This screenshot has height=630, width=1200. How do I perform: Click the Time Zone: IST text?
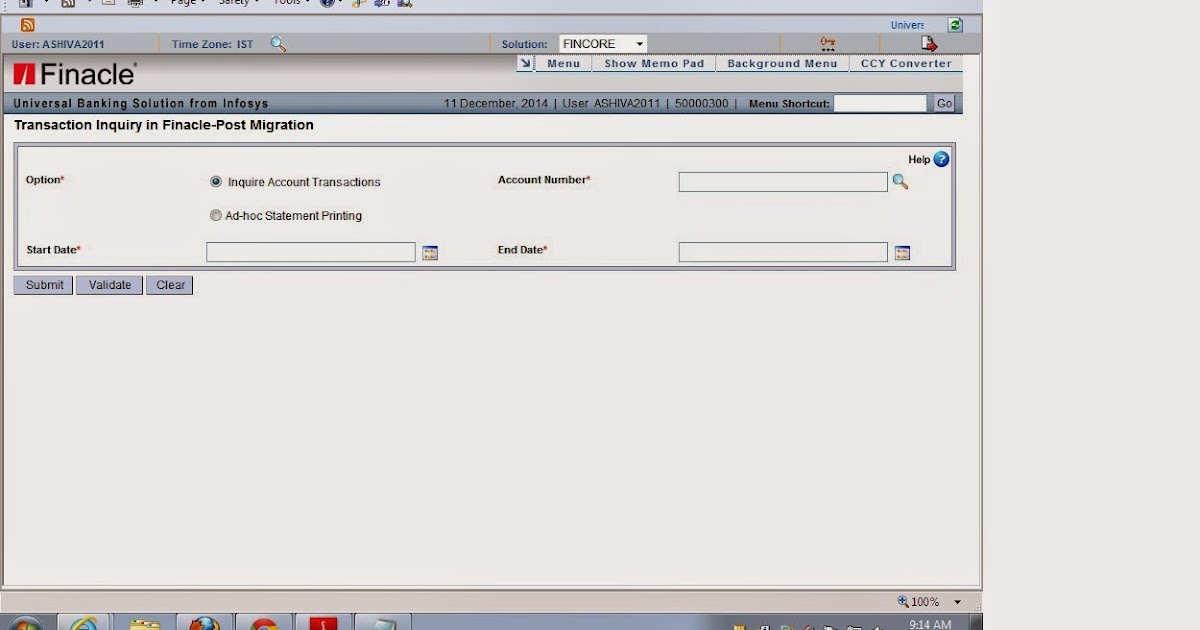coord(212,44)
